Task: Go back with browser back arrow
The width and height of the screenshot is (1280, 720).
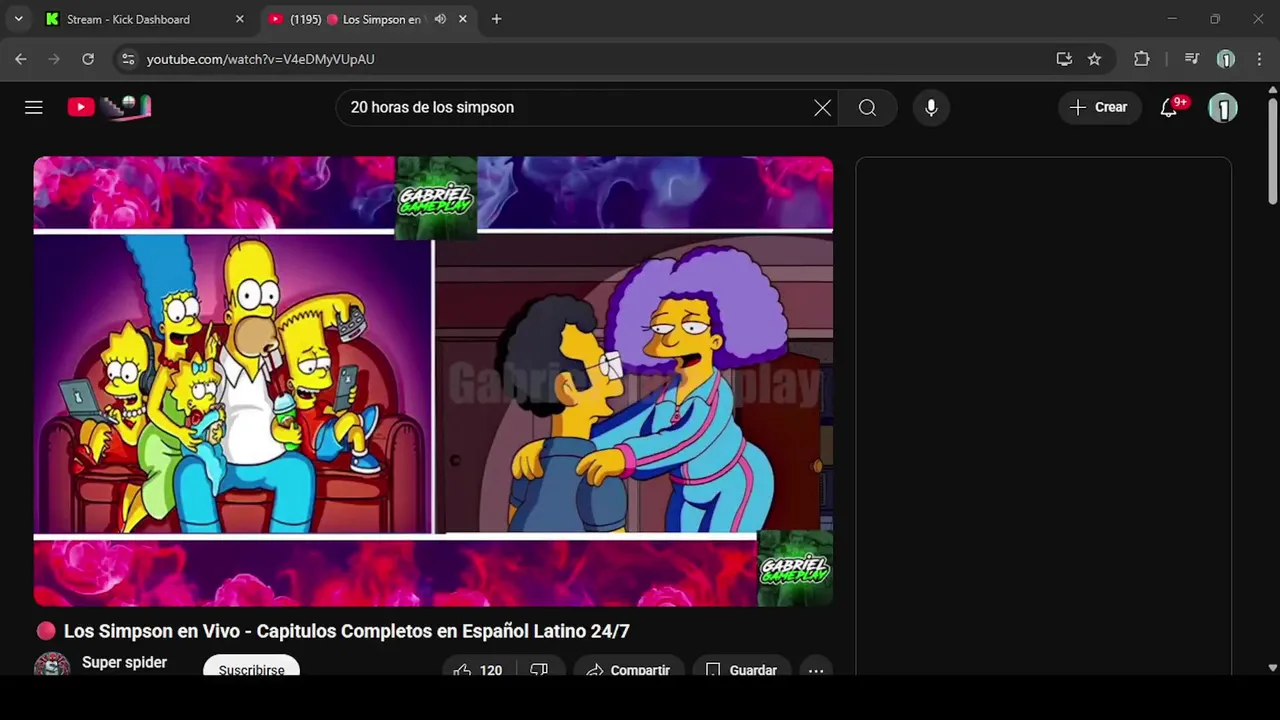Action: click(x=20, y=59)
